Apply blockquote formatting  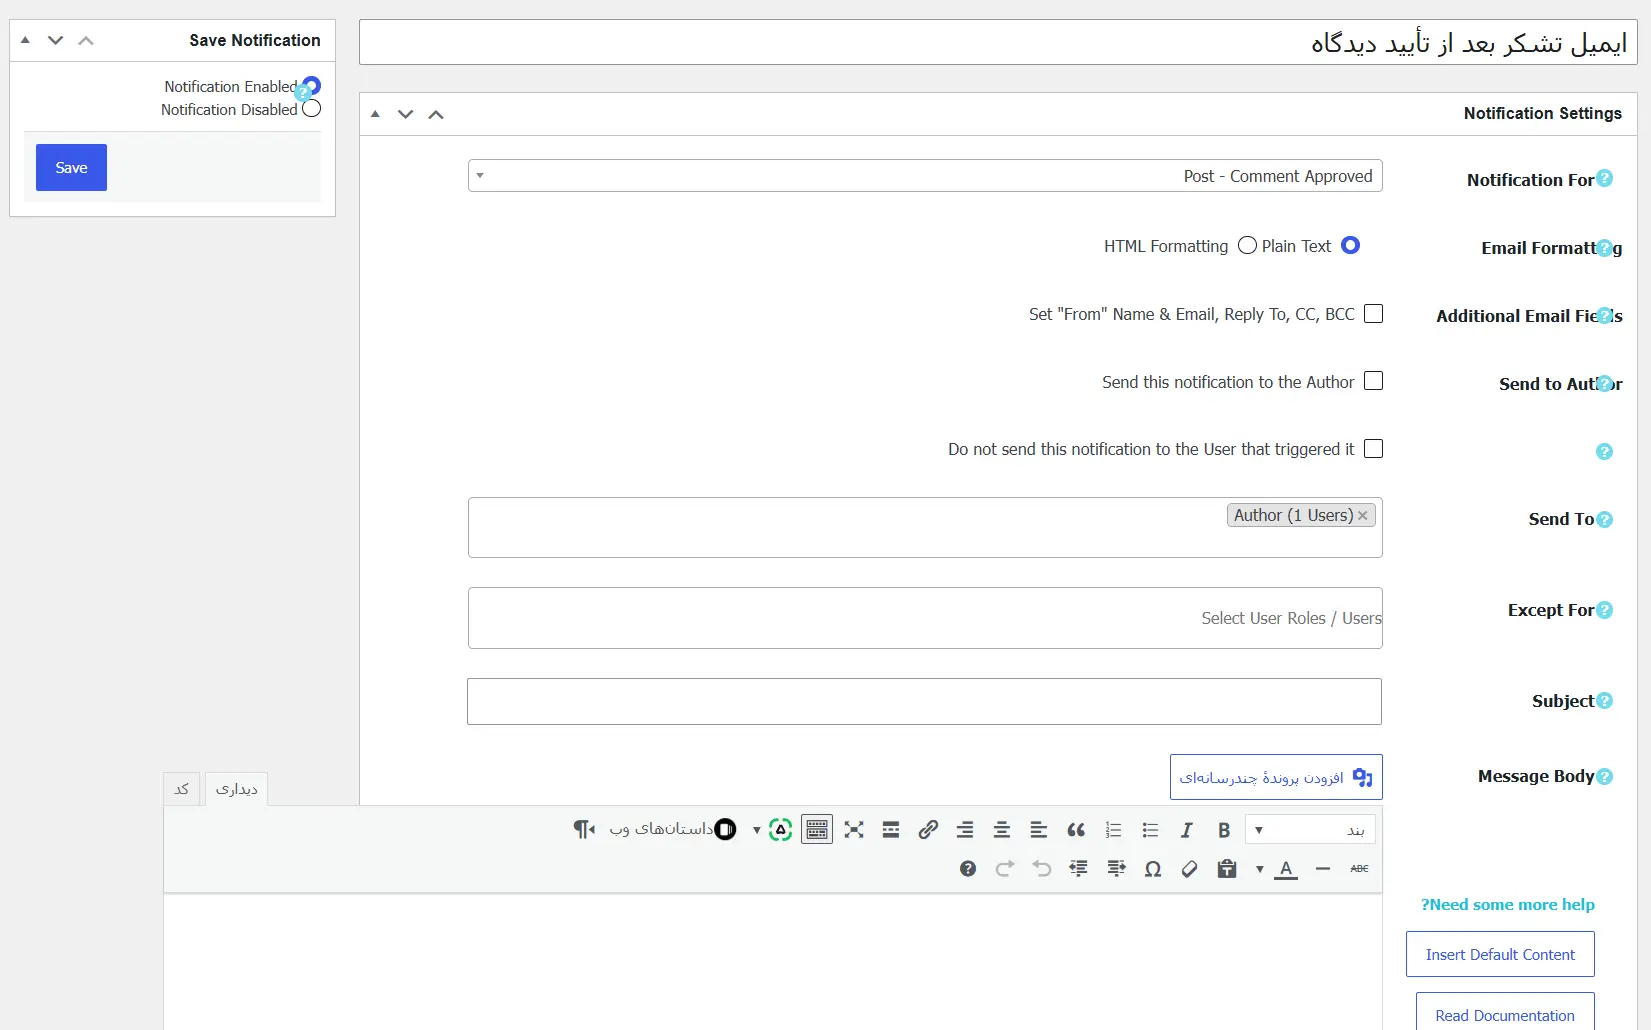coord(1076,830)
